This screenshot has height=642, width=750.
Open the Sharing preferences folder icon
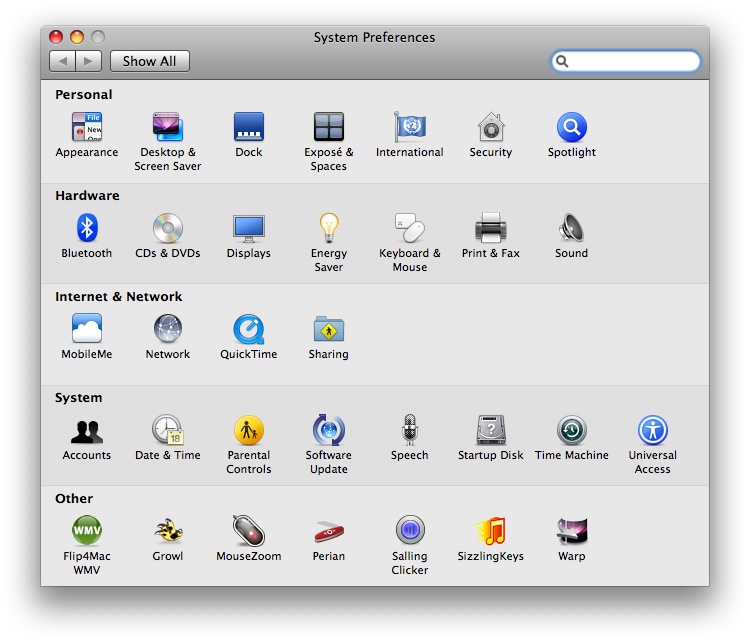(x=329, y=329)
